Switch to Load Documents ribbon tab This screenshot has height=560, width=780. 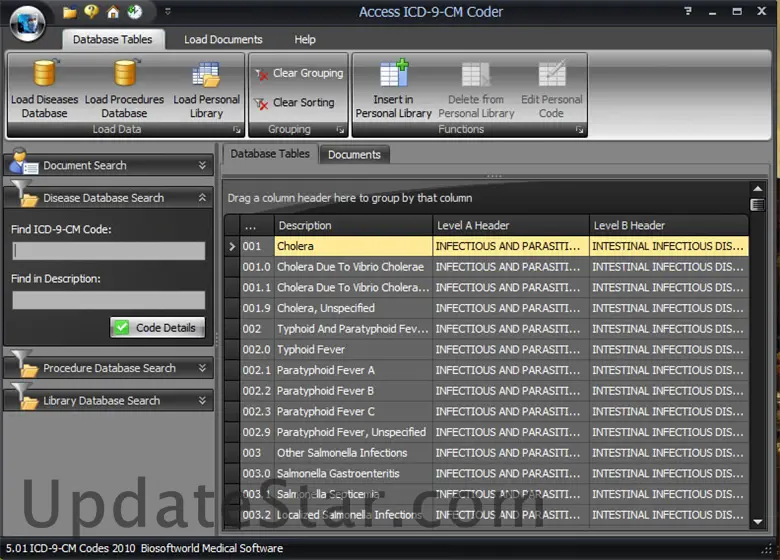(x=223, y=39)
